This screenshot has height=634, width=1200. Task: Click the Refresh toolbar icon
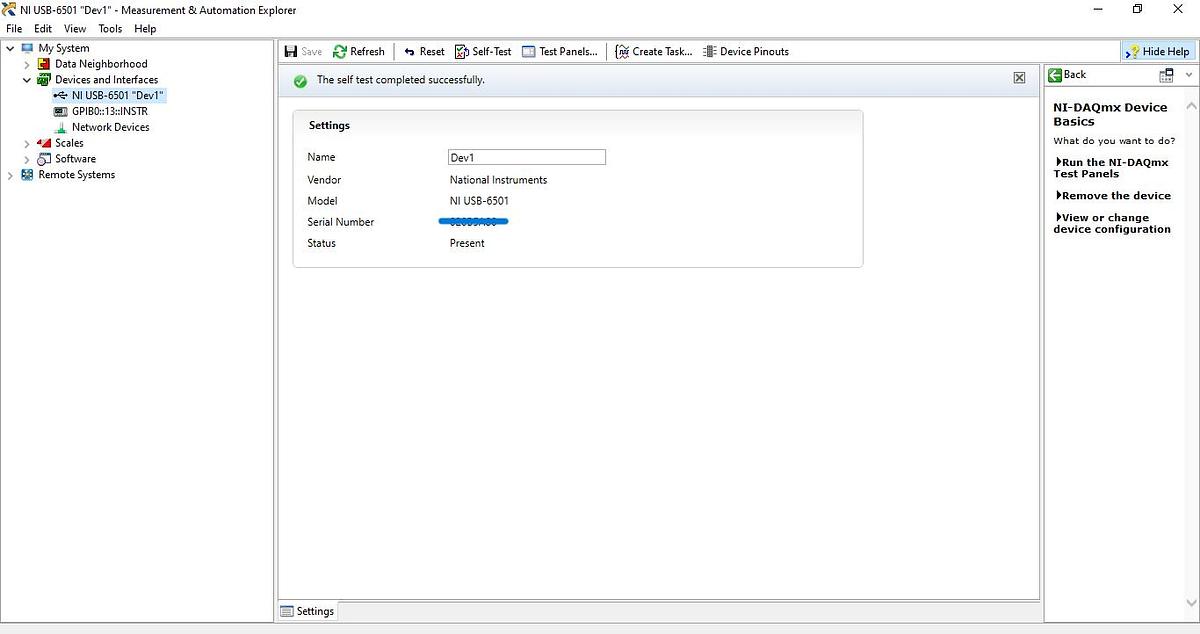pos(340,52)
